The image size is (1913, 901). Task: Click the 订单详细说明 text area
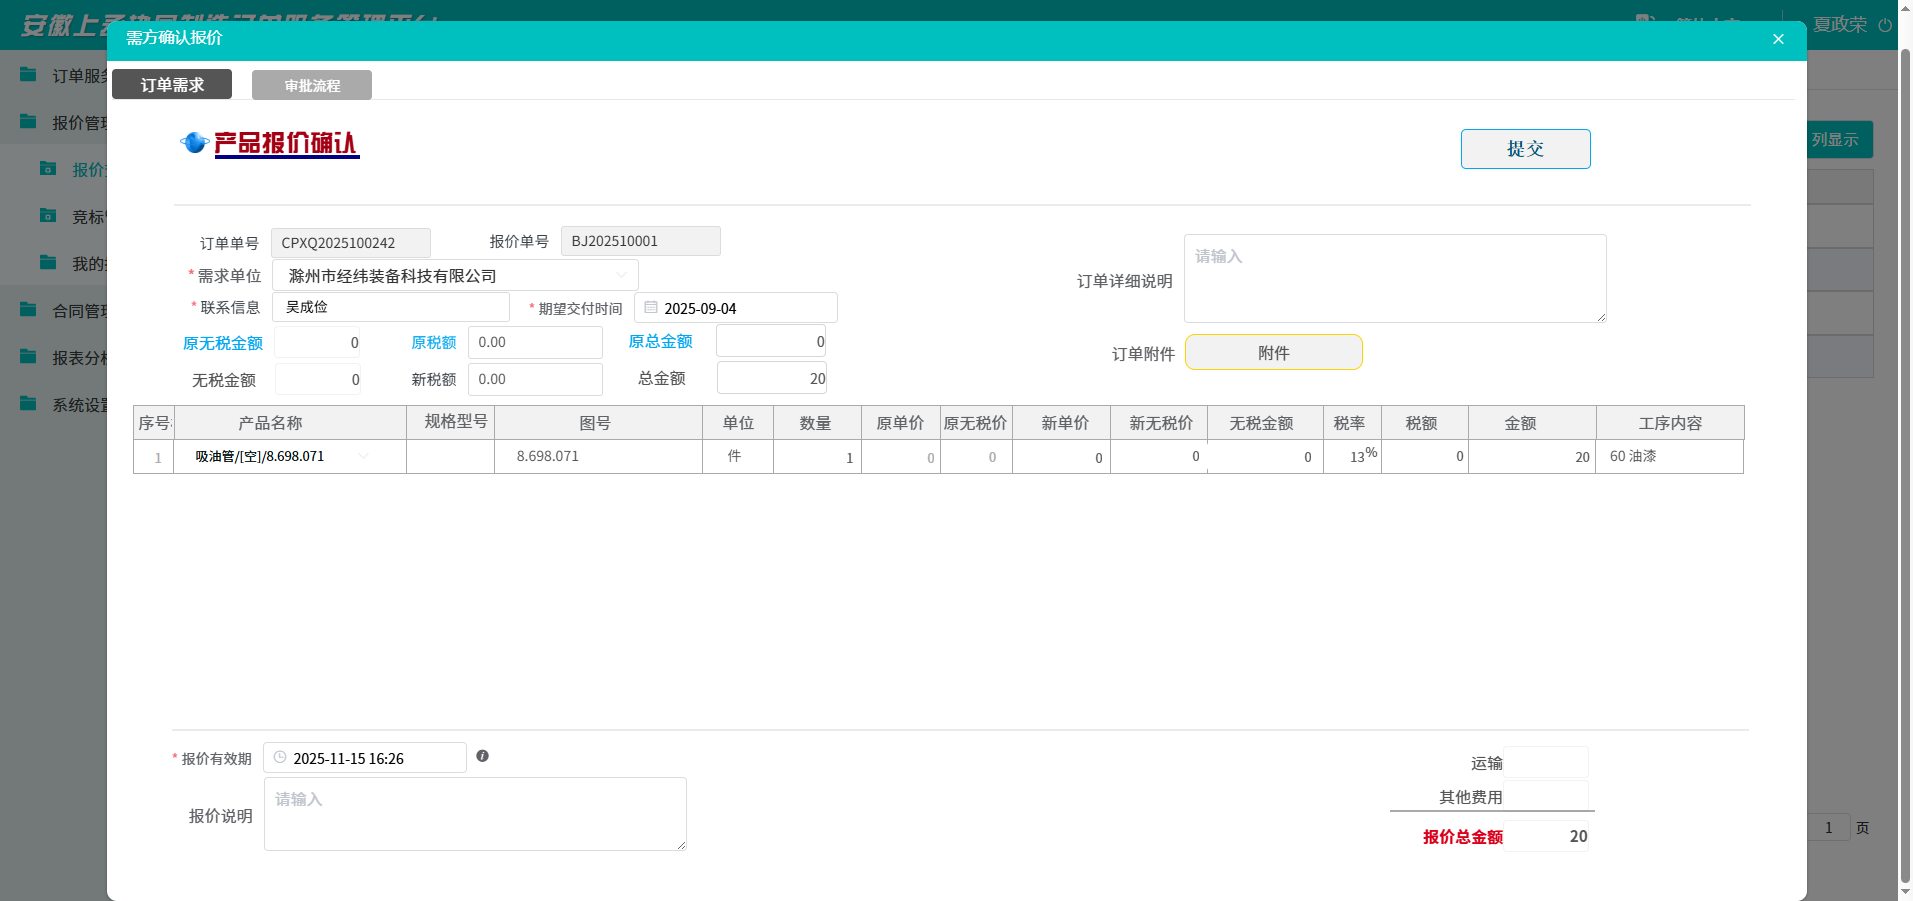1394,279
